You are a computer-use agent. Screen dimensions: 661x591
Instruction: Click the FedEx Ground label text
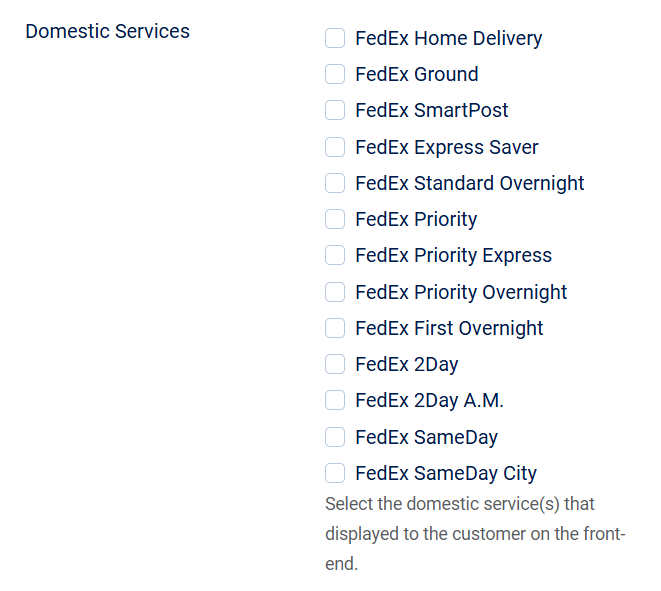tap(416, 75)
